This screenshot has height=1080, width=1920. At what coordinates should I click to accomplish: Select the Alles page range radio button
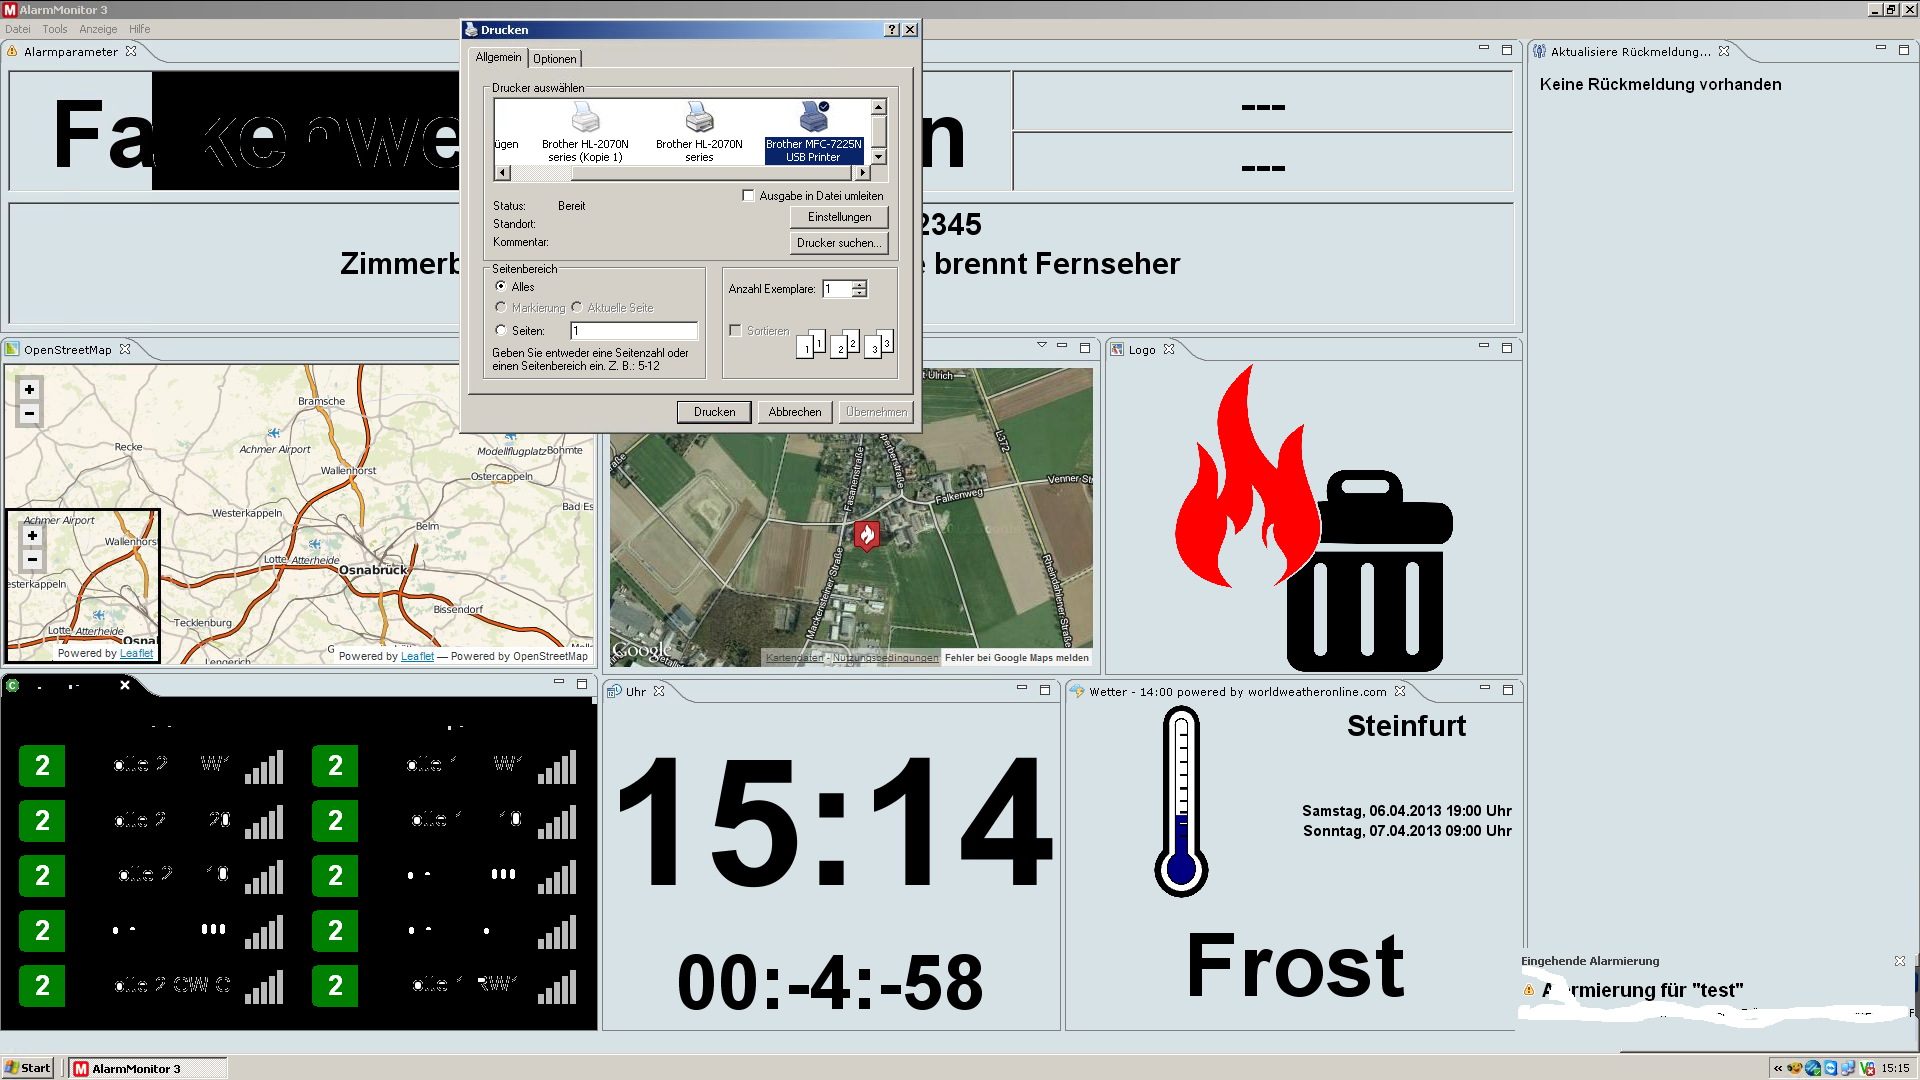click(x=501, y=287)
